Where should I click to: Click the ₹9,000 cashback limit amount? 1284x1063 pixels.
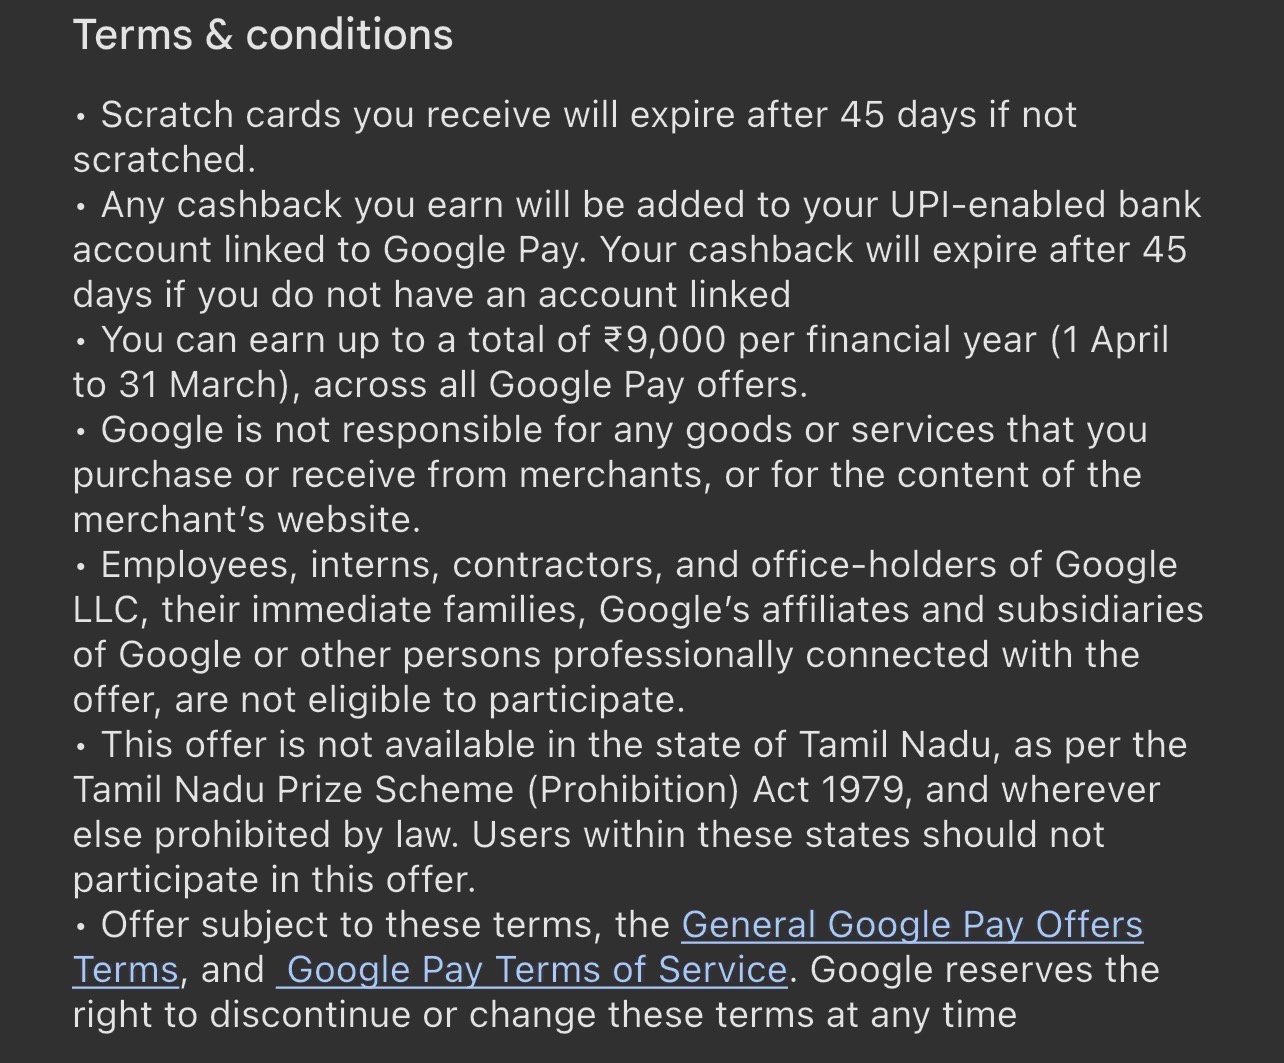pos(665,340)
